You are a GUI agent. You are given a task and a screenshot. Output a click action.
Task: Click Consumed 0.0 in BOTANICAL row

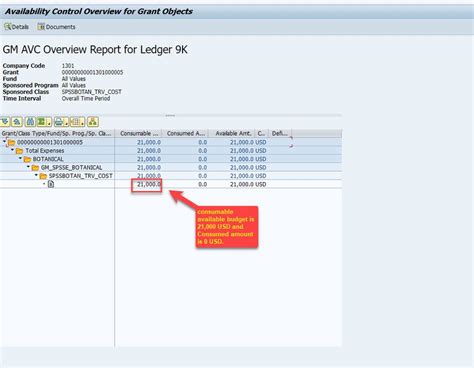(203, 159)
